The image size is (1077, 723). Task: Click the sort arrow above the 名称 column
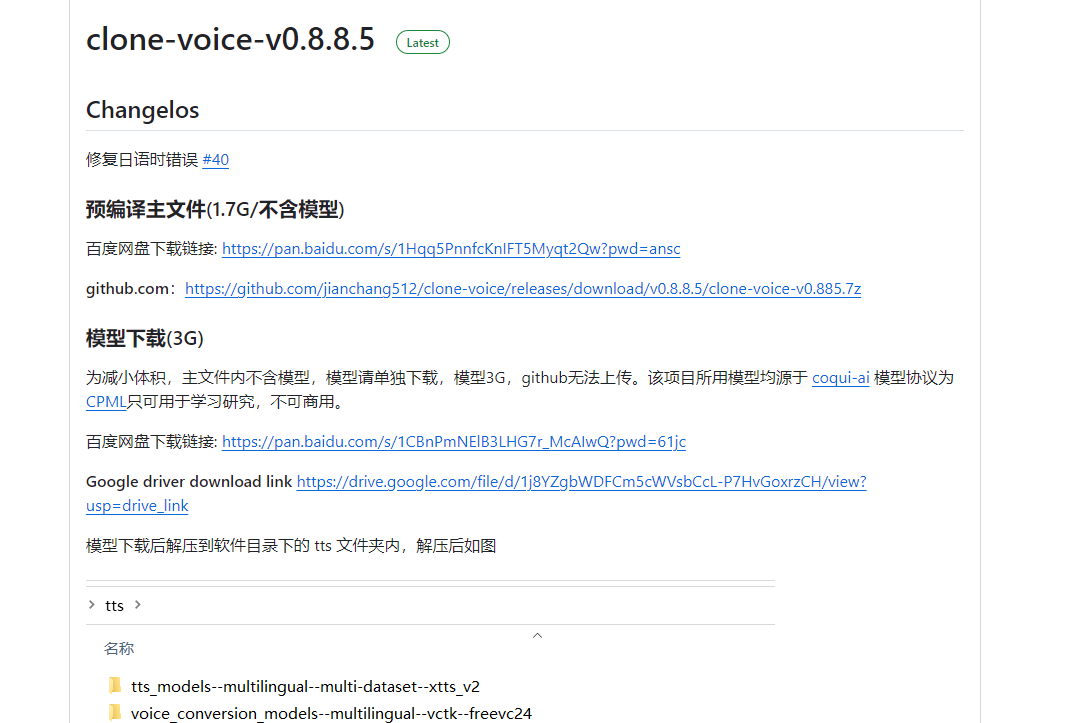pos(538,635)
